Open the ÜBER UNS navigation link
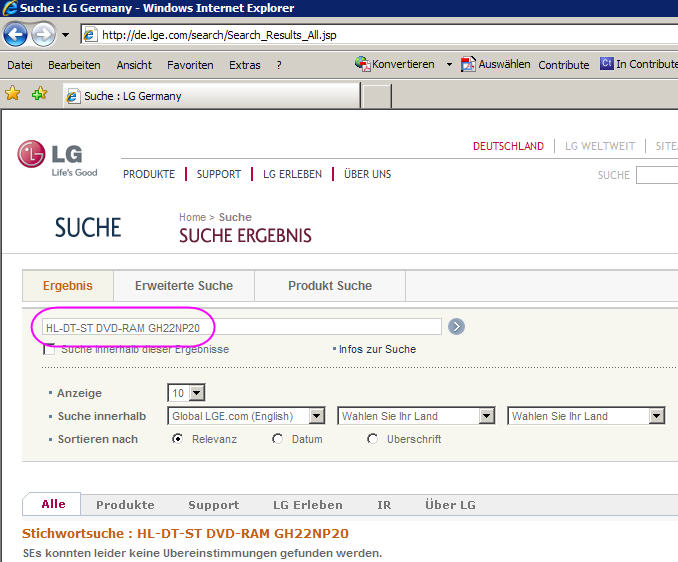The width and height of the screenshot is (678, 562). (368, 174)
